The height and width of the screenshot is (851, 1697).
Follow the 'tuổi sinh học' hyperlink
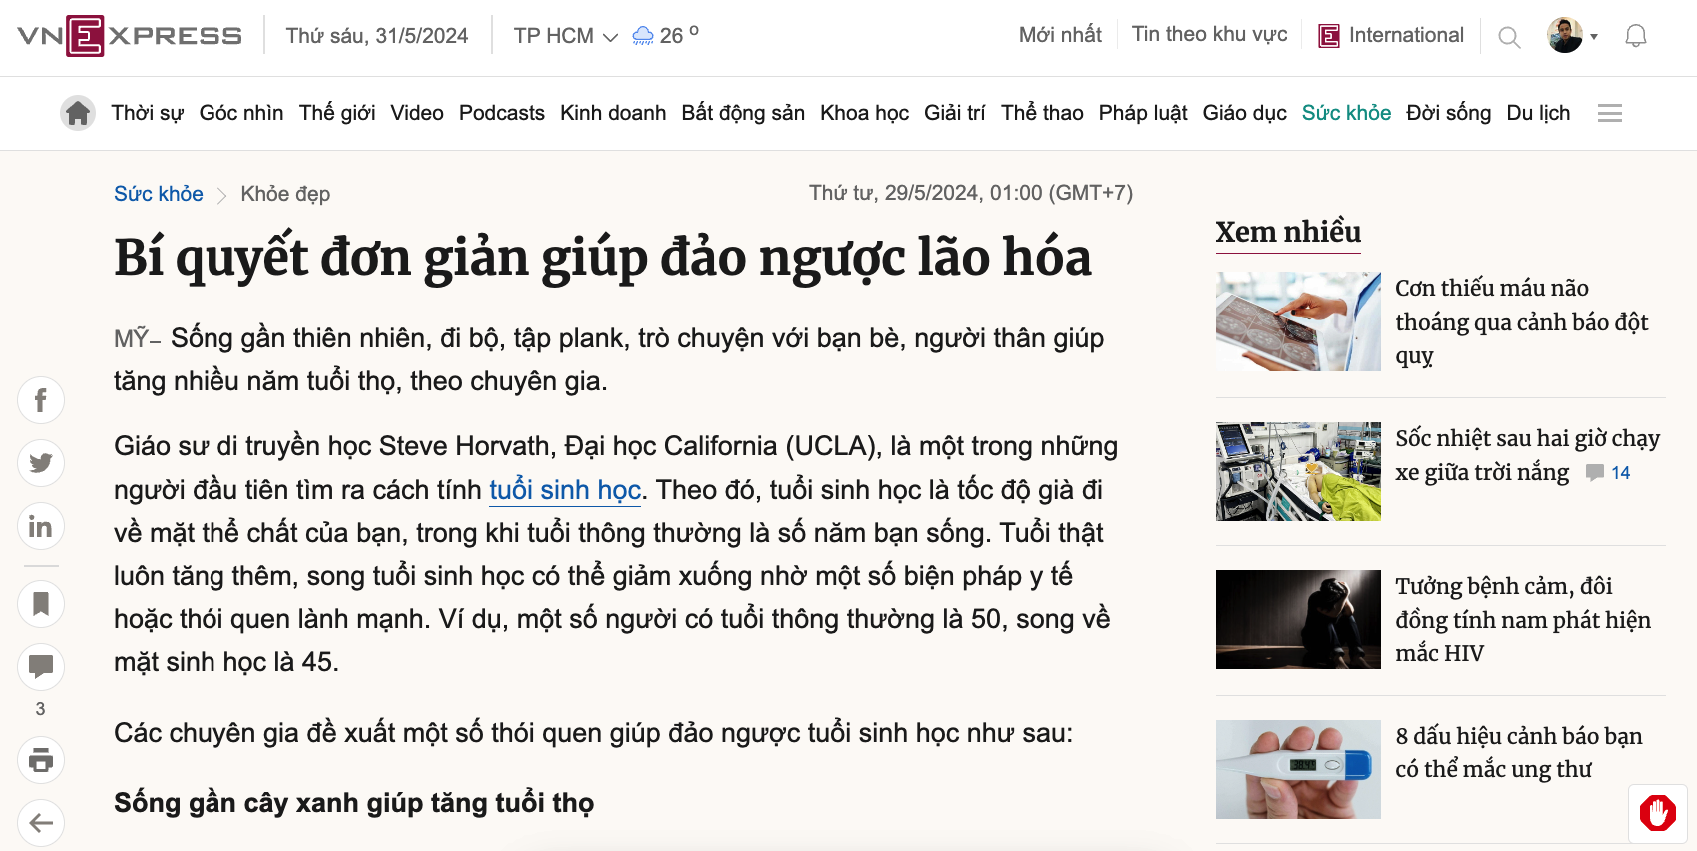(x=565, y=490)
